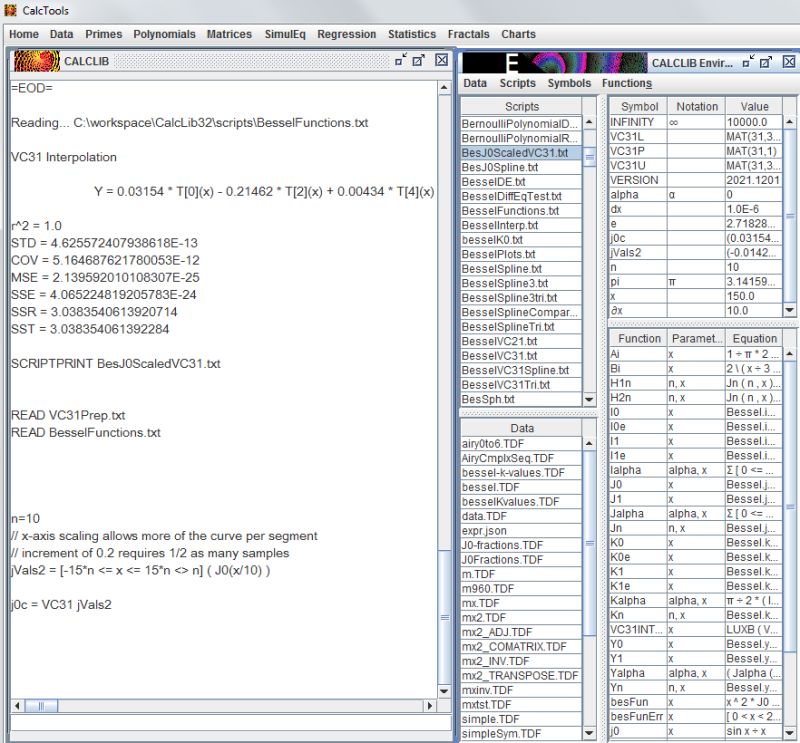Select BesSph.txt script

(x=521, y=399)
